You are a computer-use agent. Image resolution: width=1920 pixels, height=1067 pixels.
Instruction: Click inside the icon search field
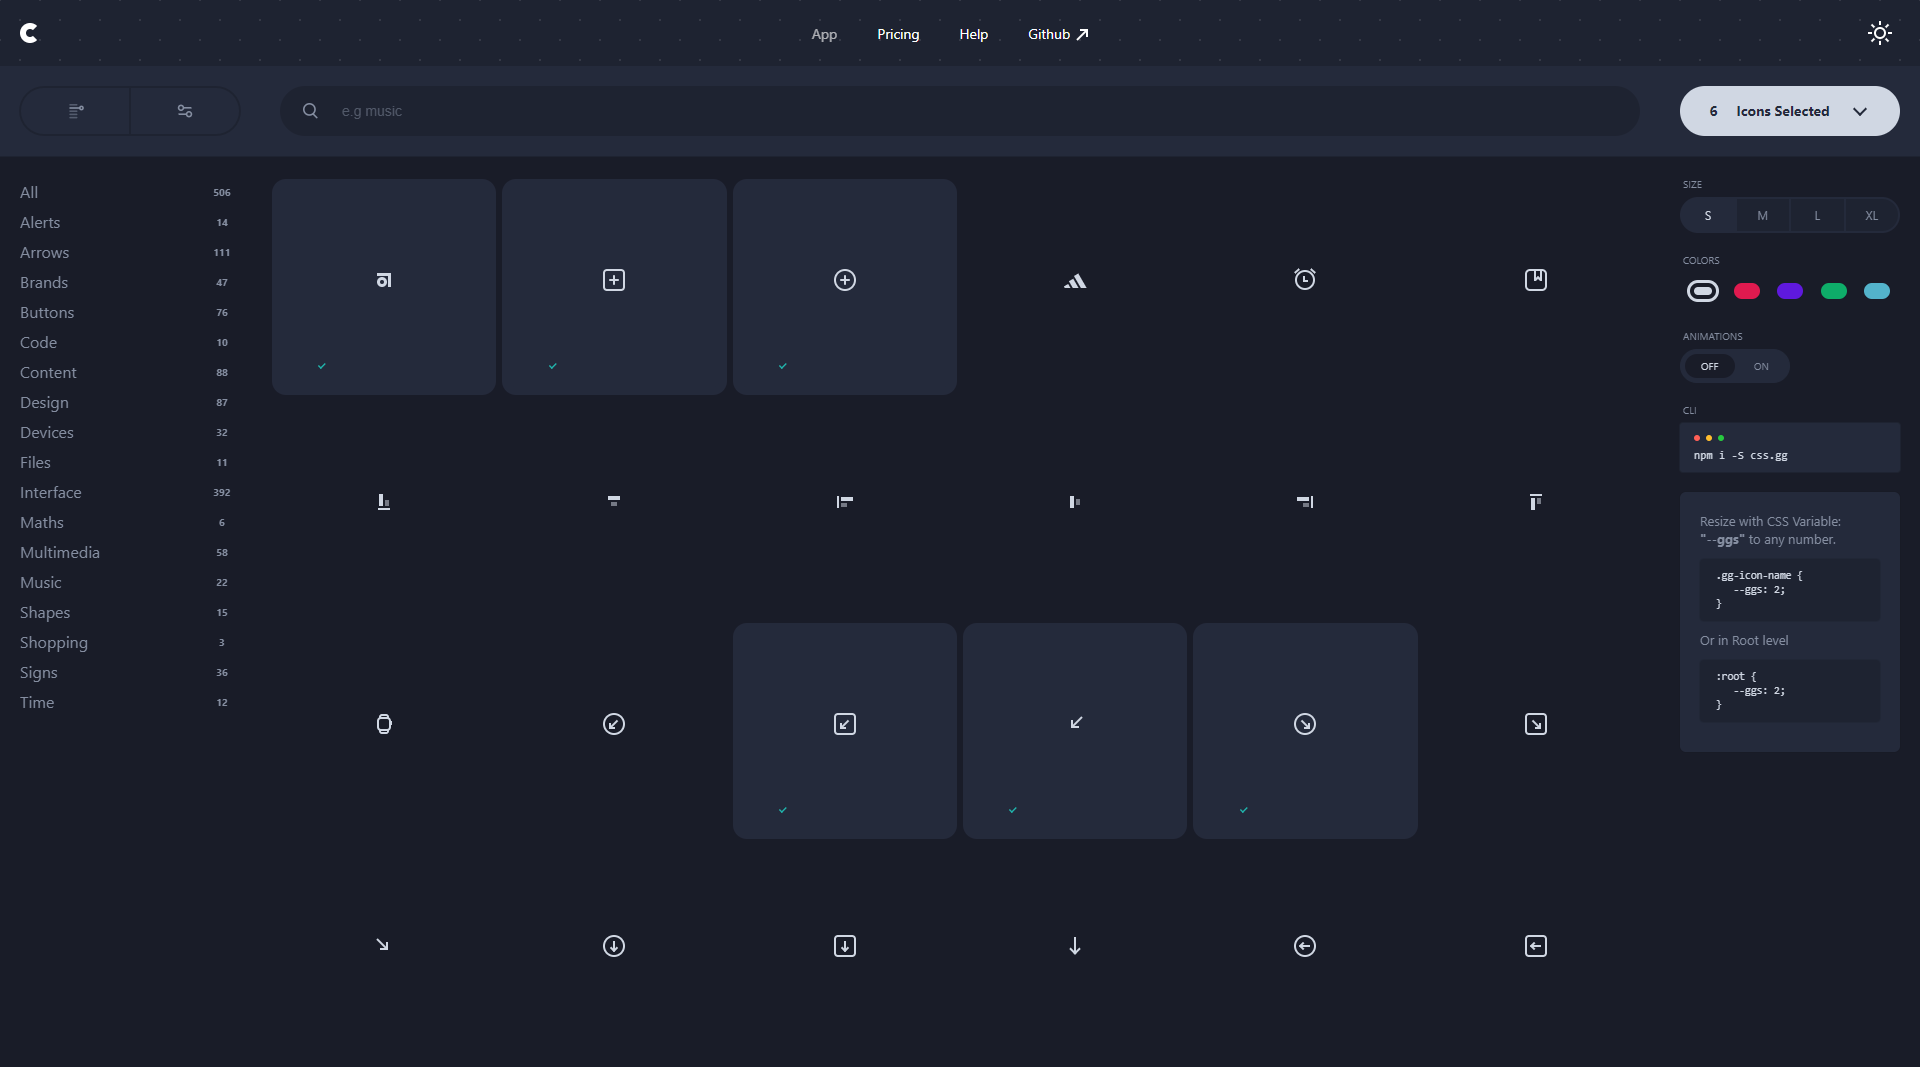[700, 111]
